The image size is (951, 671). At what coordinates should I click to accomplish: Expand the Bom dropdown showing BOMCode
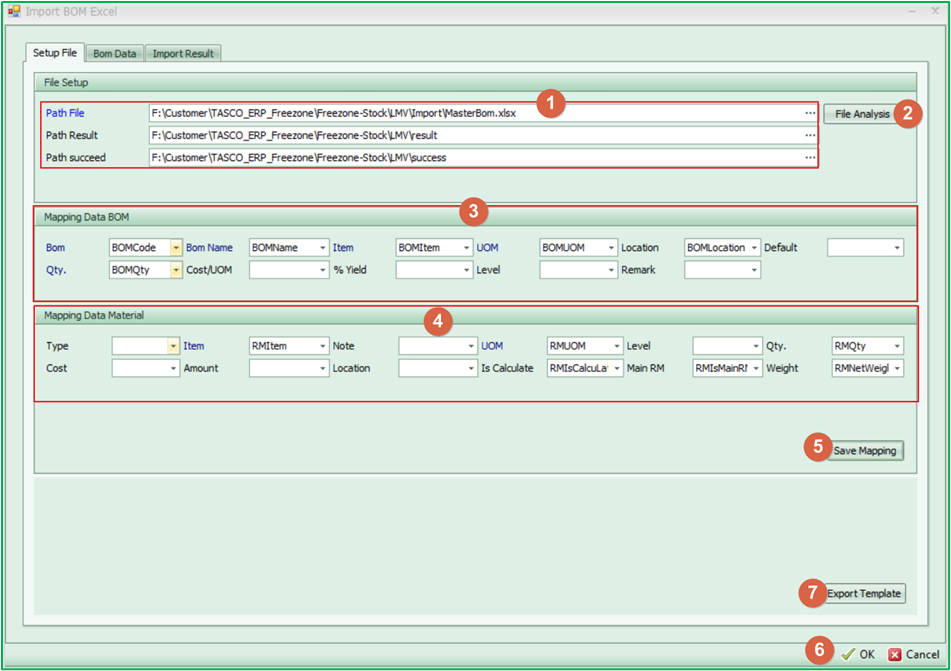point(176,247)
